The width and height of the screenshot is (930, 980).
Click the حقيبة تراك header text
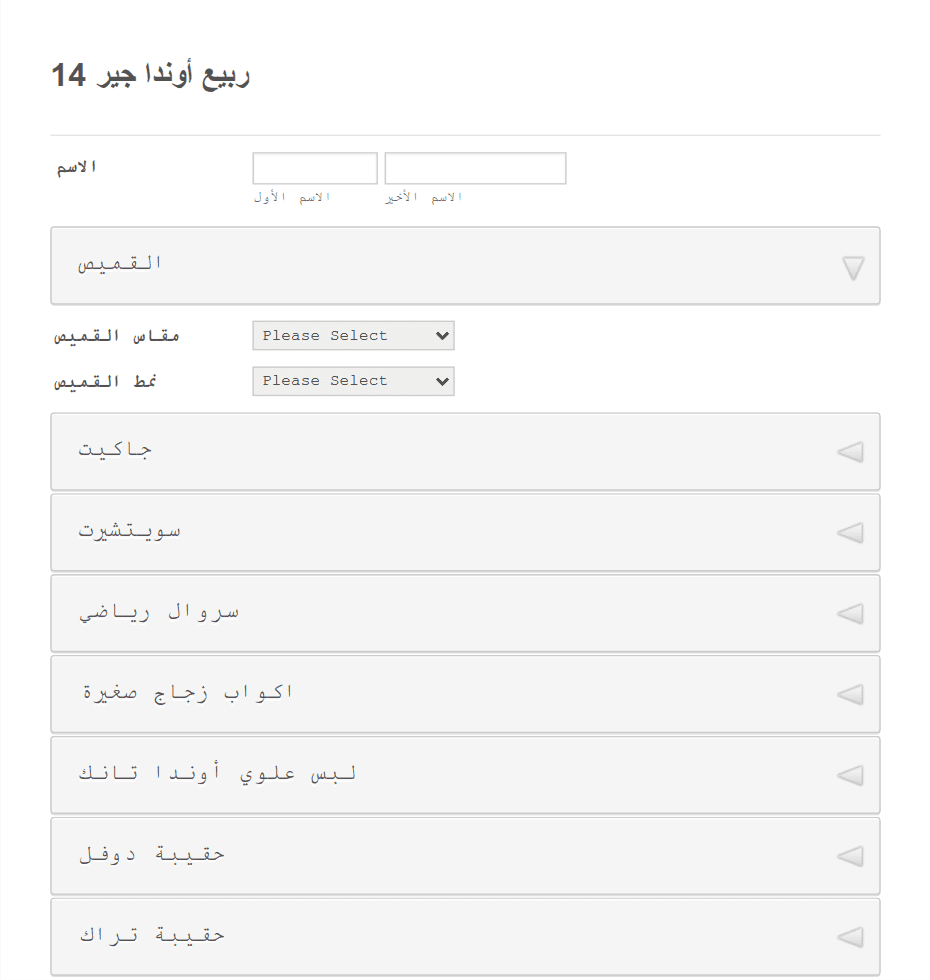pyautogui.click(x=152, y=935)
